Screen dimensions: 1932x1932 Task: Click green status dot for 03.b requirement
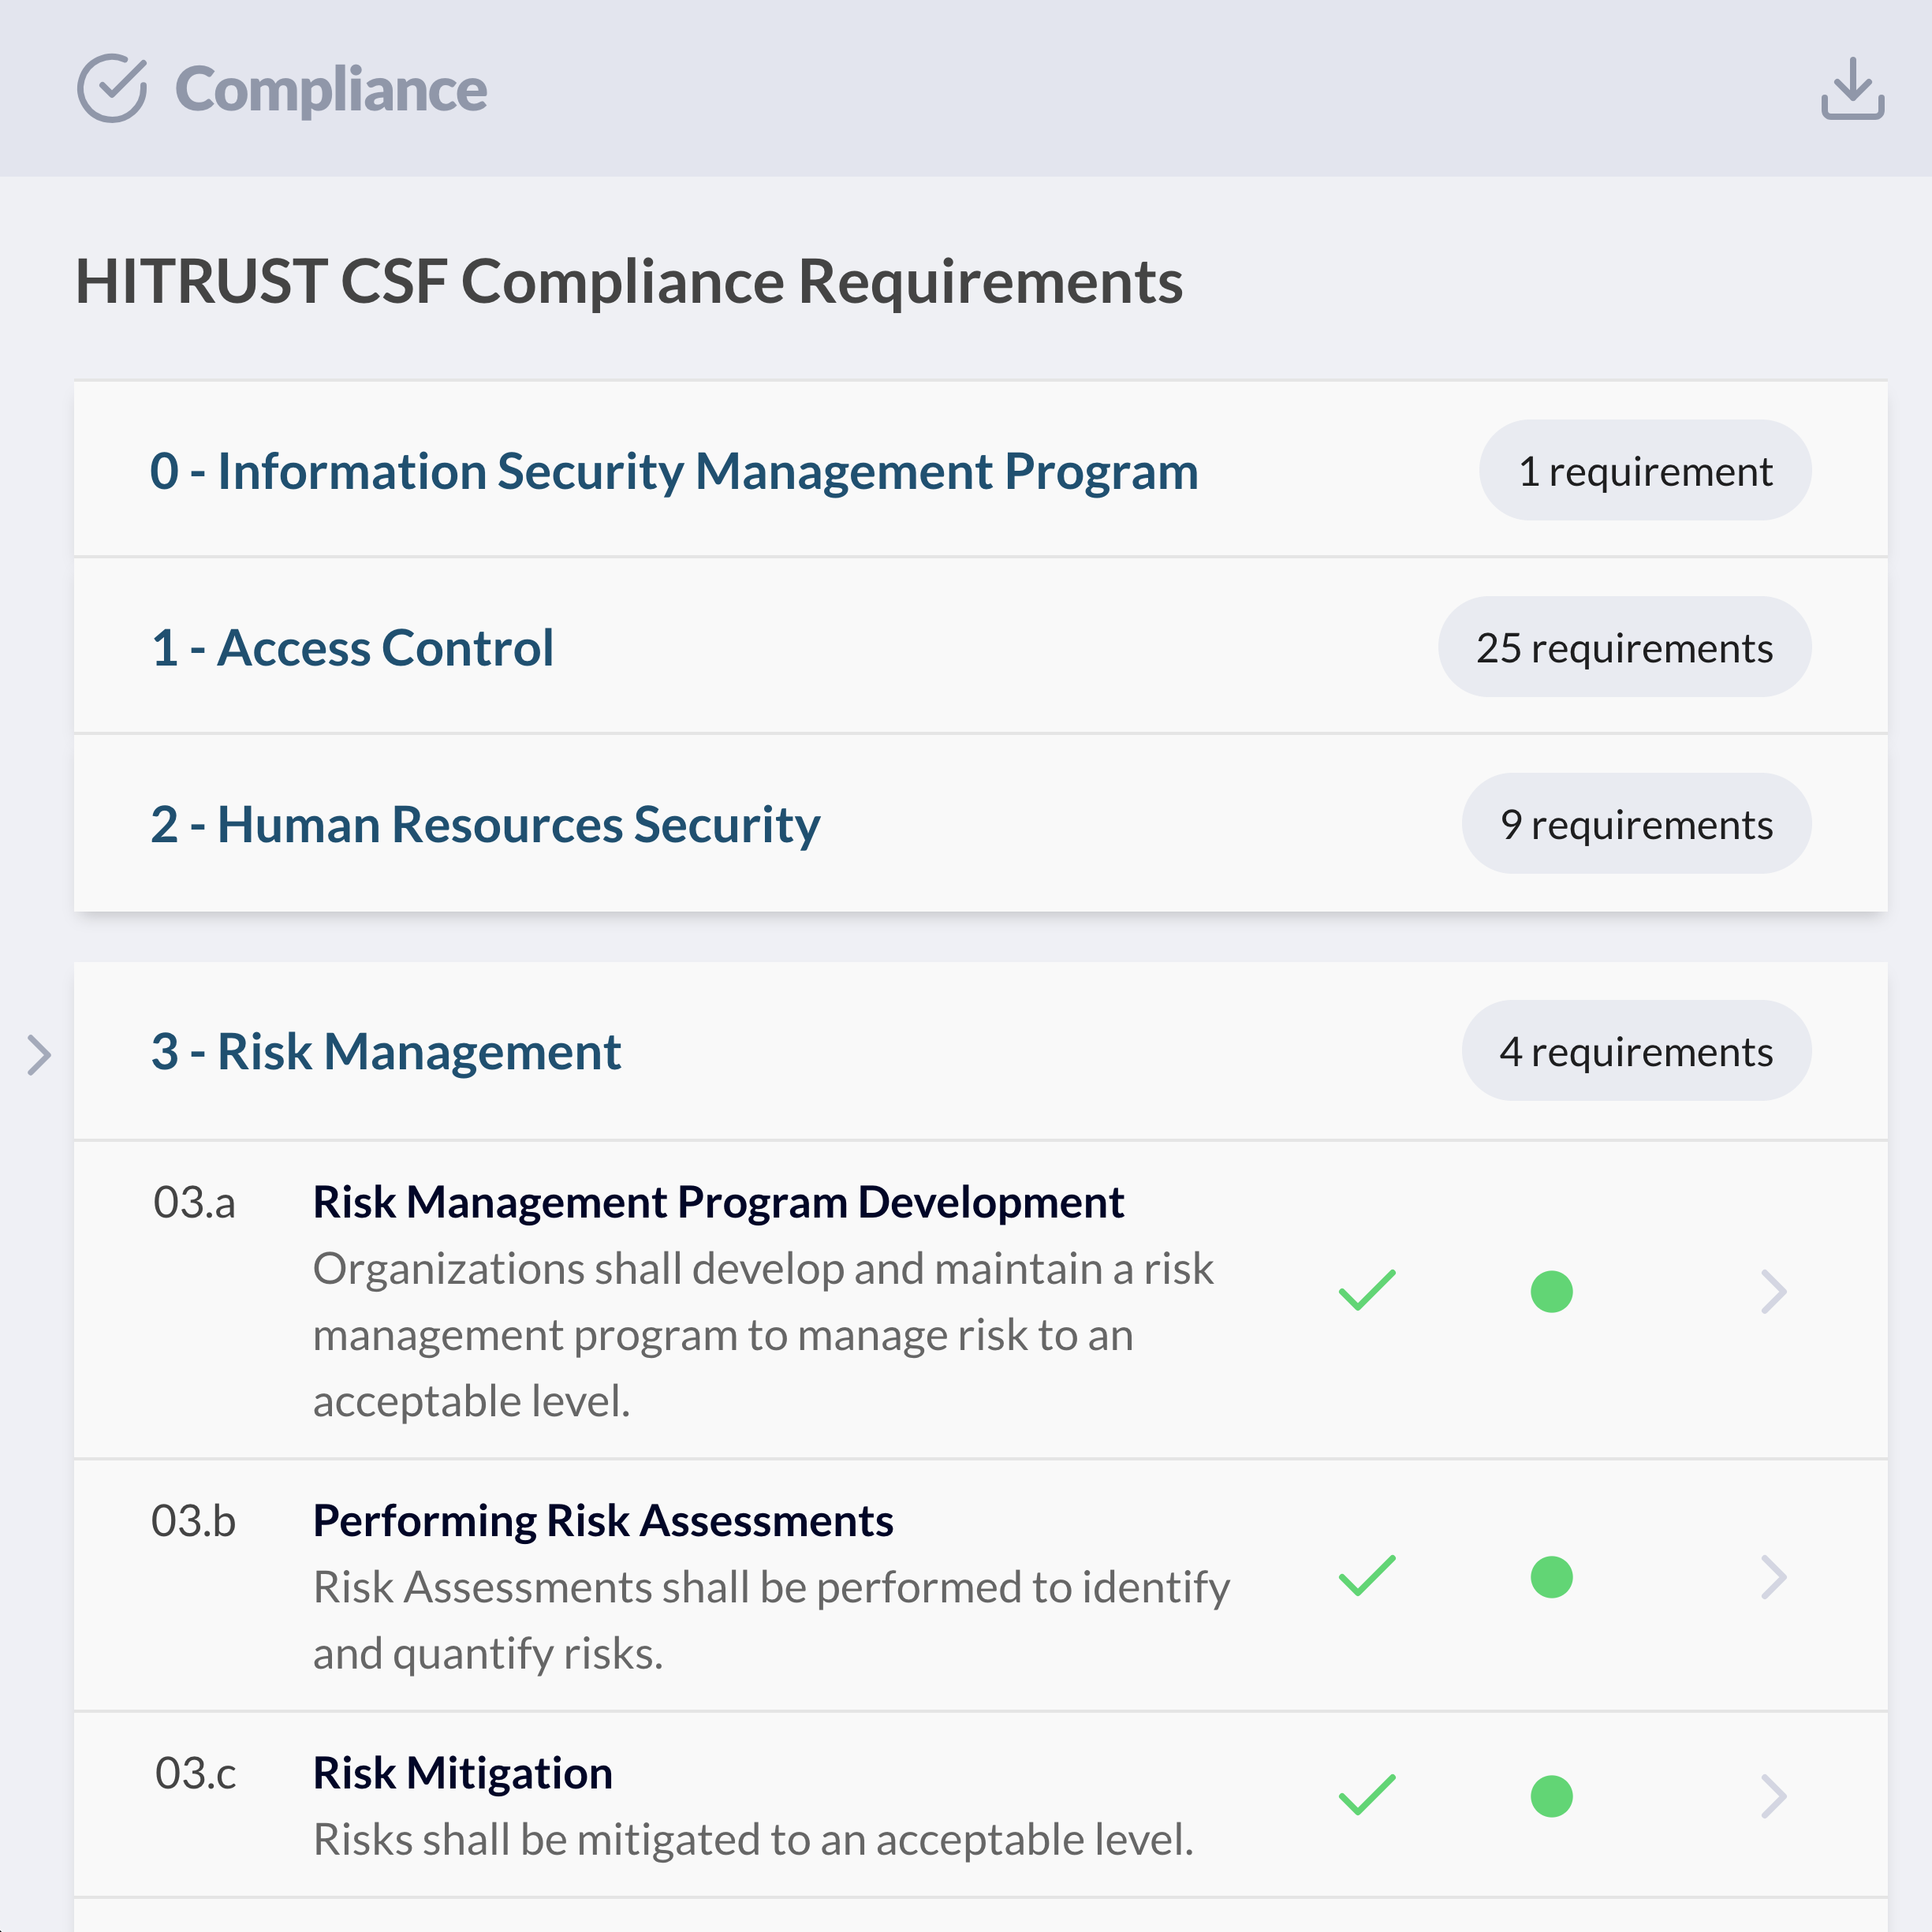click(1551, 1577)
